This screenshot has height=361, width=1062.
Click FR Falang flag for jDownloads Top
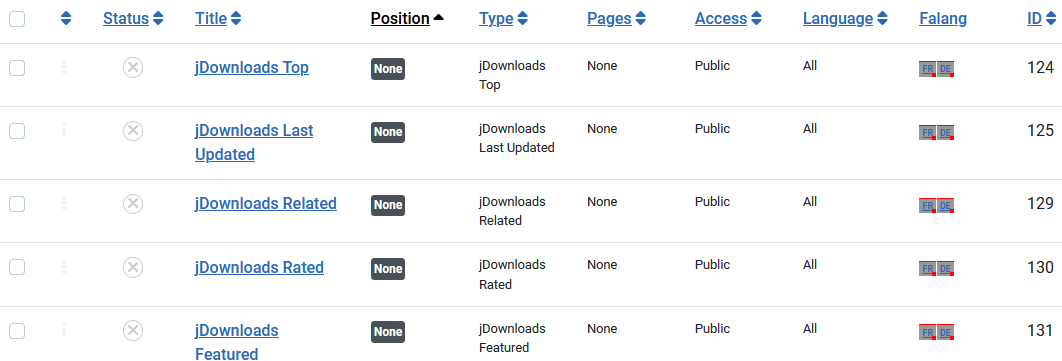[x=927, y=69]
